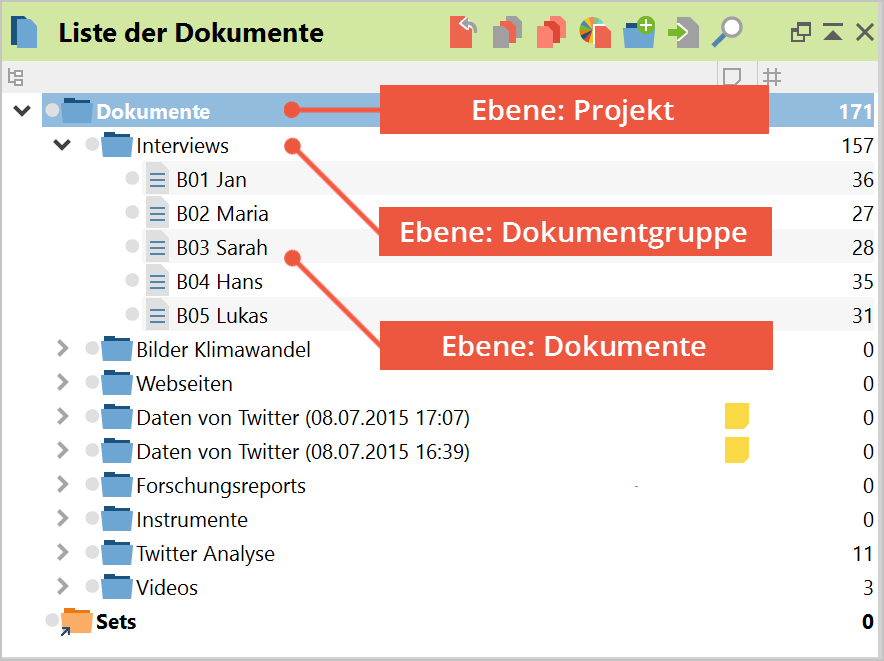Image resolution: width=884 pixels, height=661 pixels.
Task: Activate document B02 Maria circle
Action: point(132,212)
